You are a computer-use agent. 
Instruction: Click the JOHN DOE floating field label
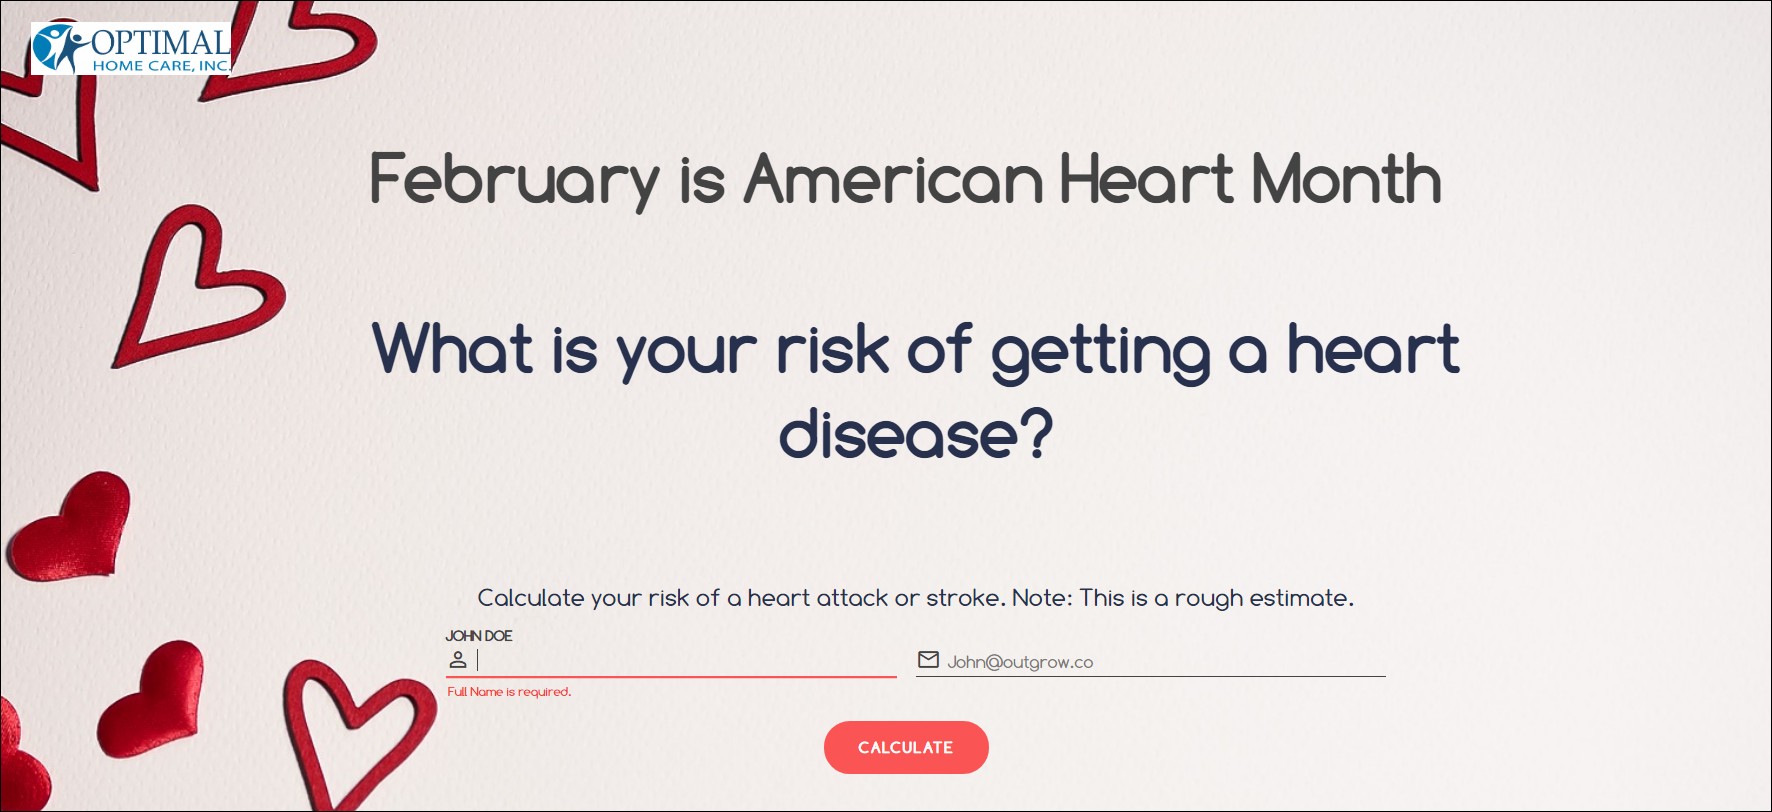(479, 636)
